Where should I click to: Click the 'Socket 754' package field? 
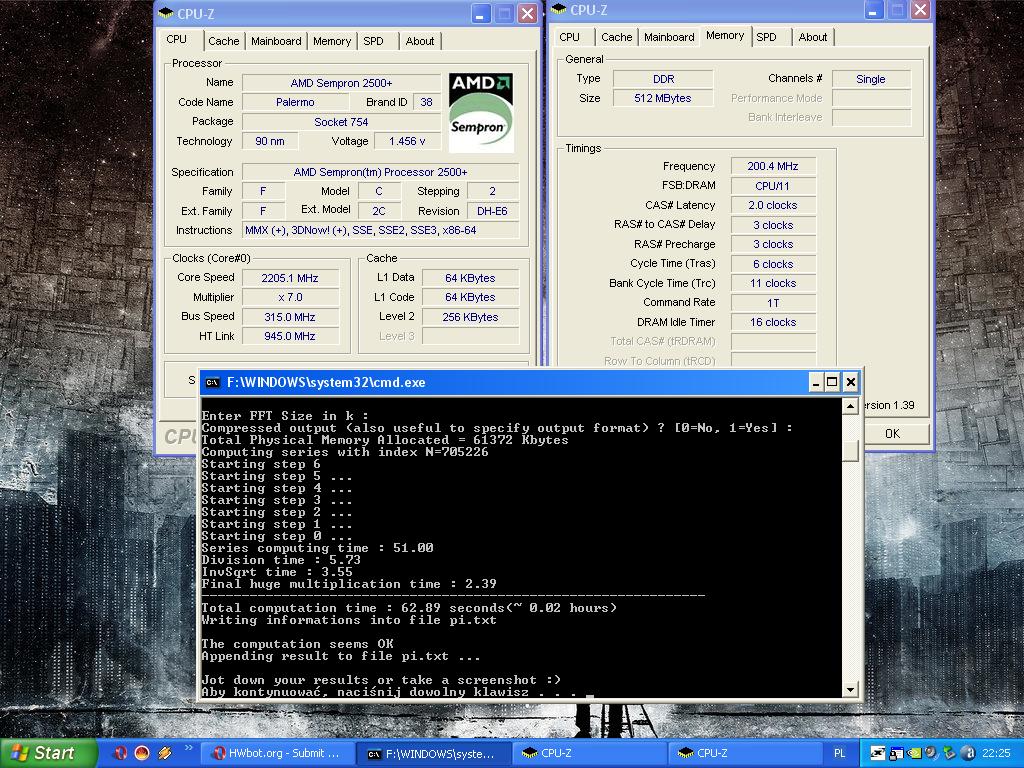[342, 121]
